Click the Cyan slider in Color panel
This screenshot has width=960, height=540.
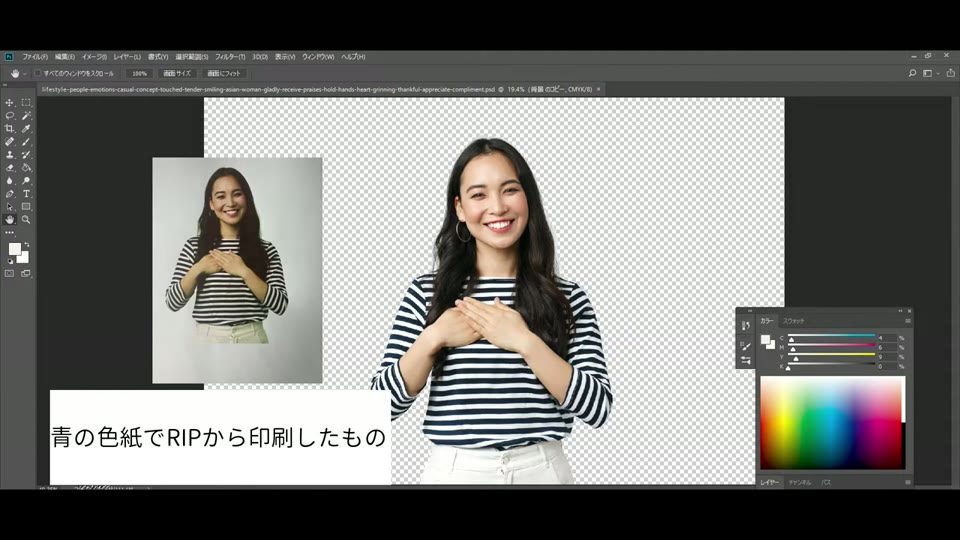(x=831, y=337)
